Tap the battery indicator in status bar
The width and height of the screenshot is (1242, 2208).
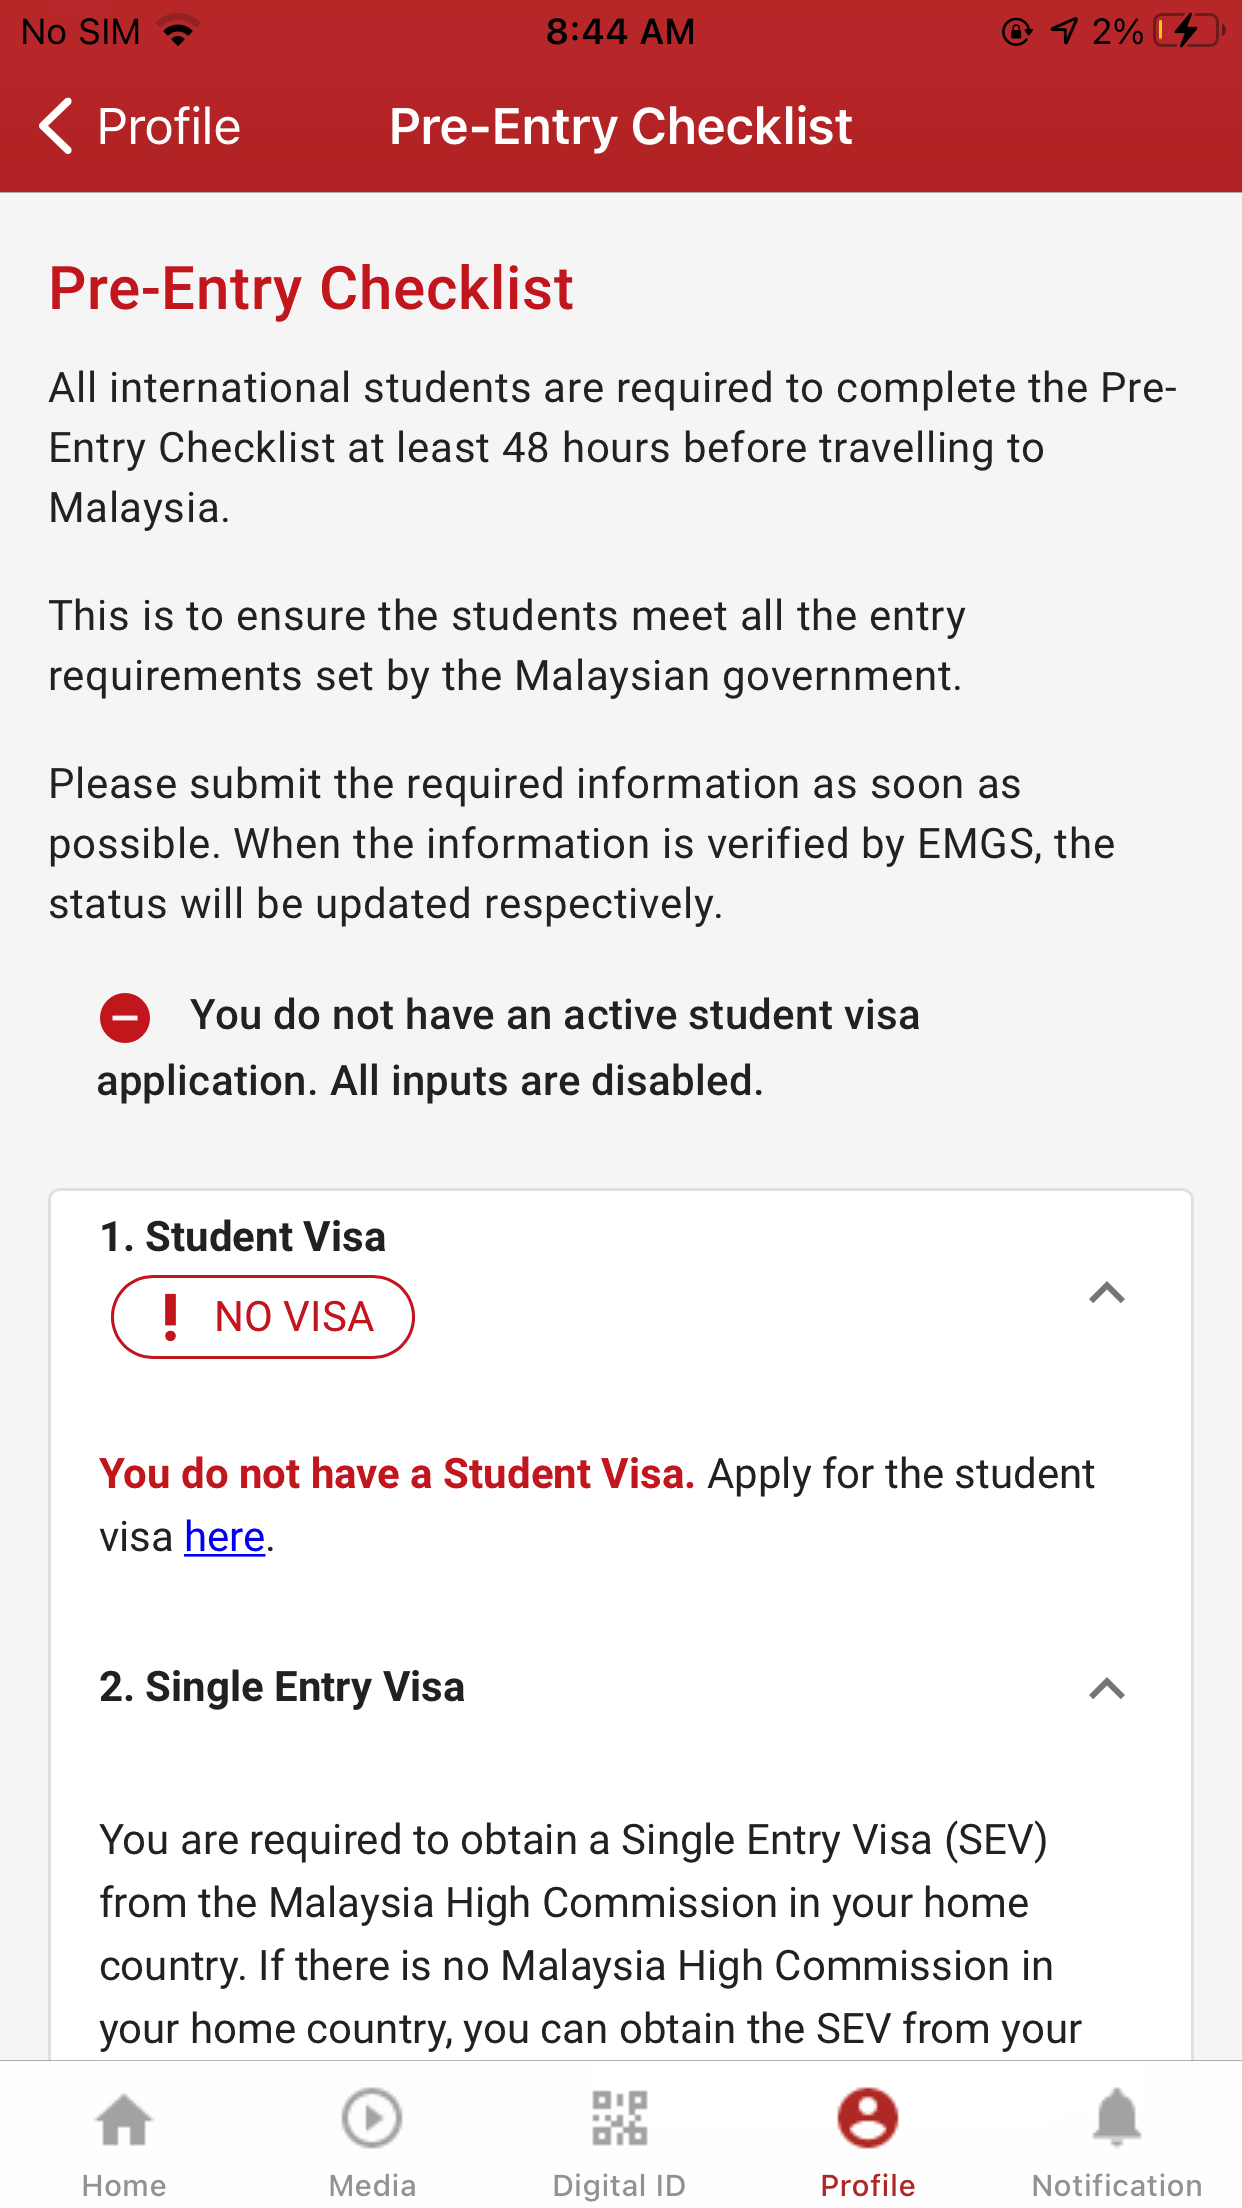tap(1188, 32)
